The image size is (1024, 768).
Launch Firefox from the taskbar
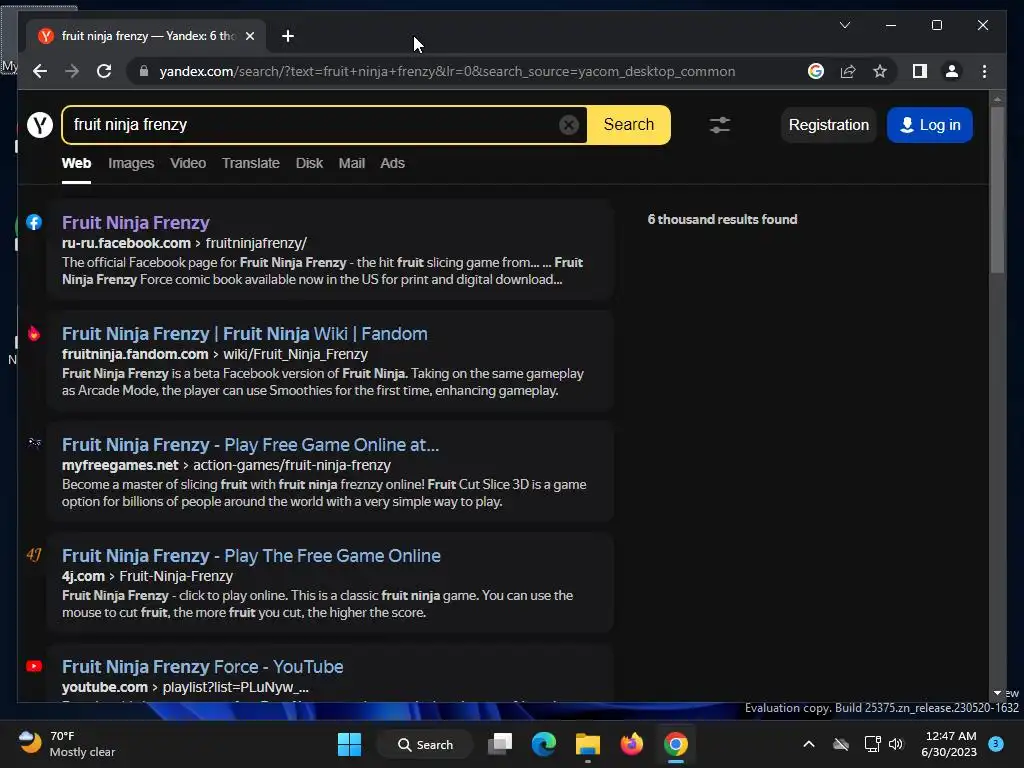632,744
